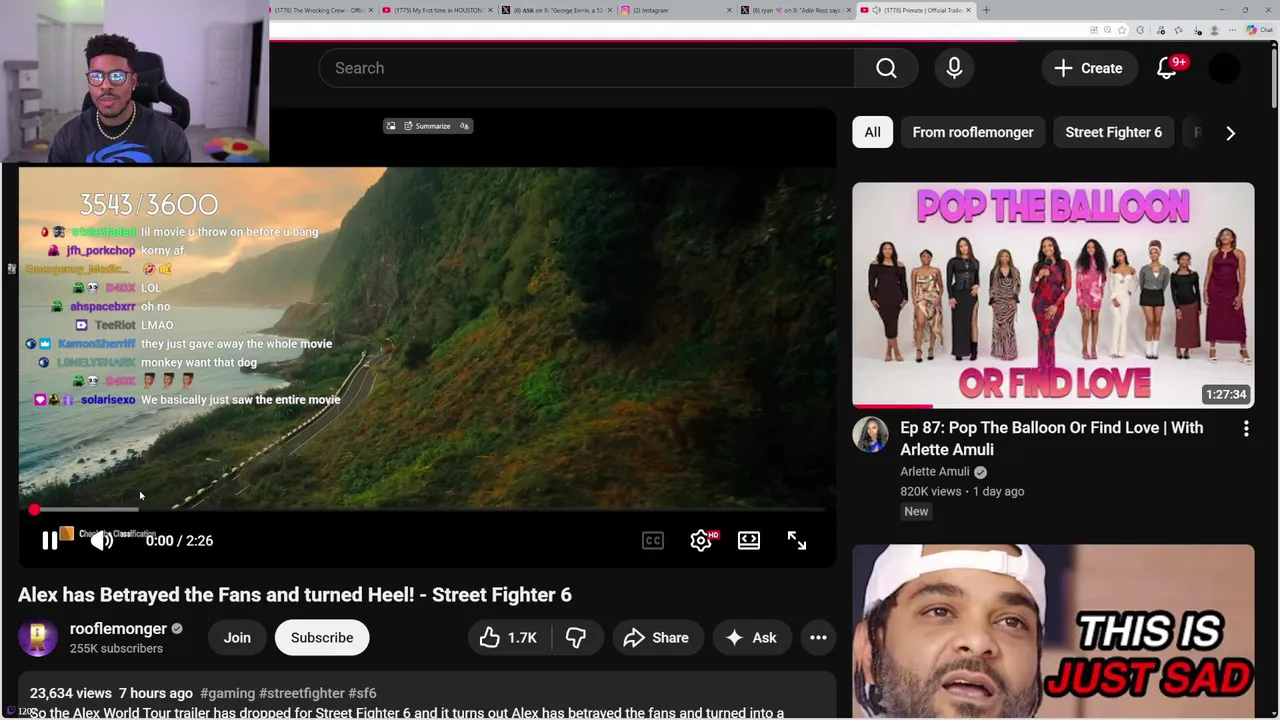Open the Pop The Balloon video thumbnail
This screenshot has height=720, width=1280.
tap(1053, 295)
